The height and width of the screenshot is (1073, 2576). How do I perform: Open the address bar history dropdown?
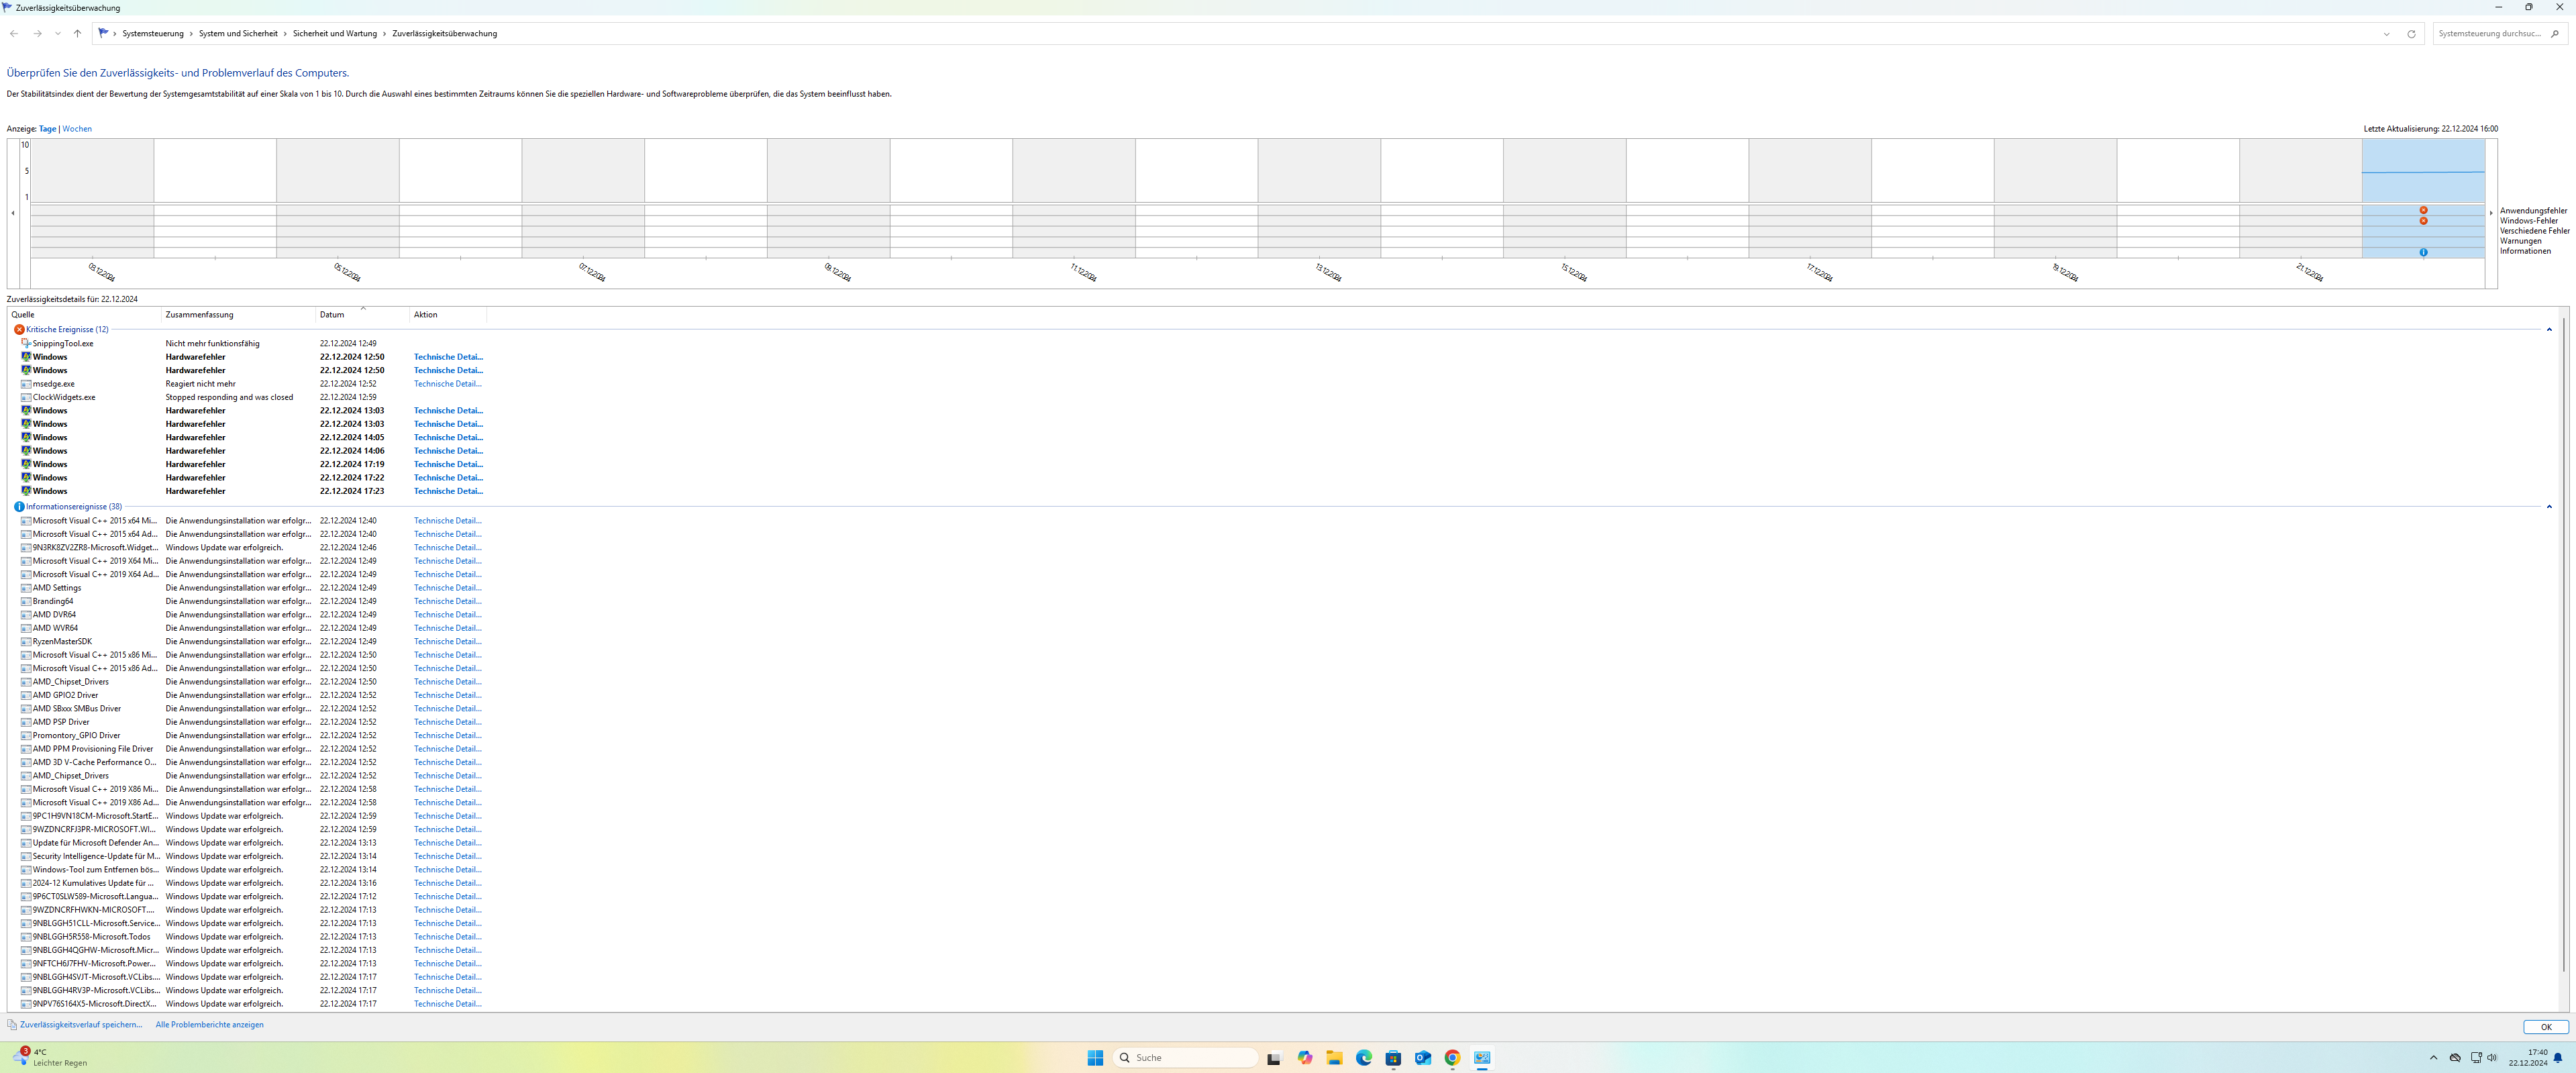click(2387, 34)
